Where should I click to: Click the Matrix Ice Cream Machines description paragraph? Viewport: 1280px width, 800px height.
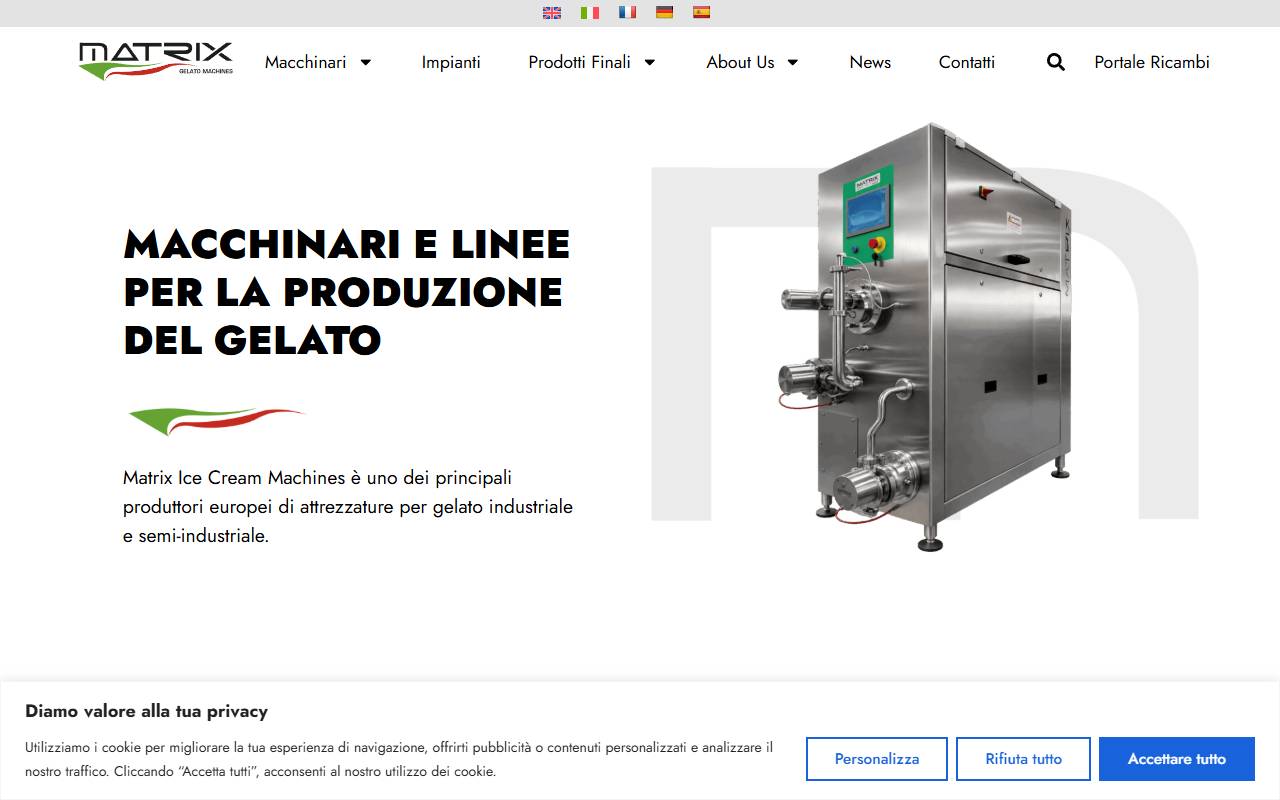pyautogui.click(x=348, y=506)
